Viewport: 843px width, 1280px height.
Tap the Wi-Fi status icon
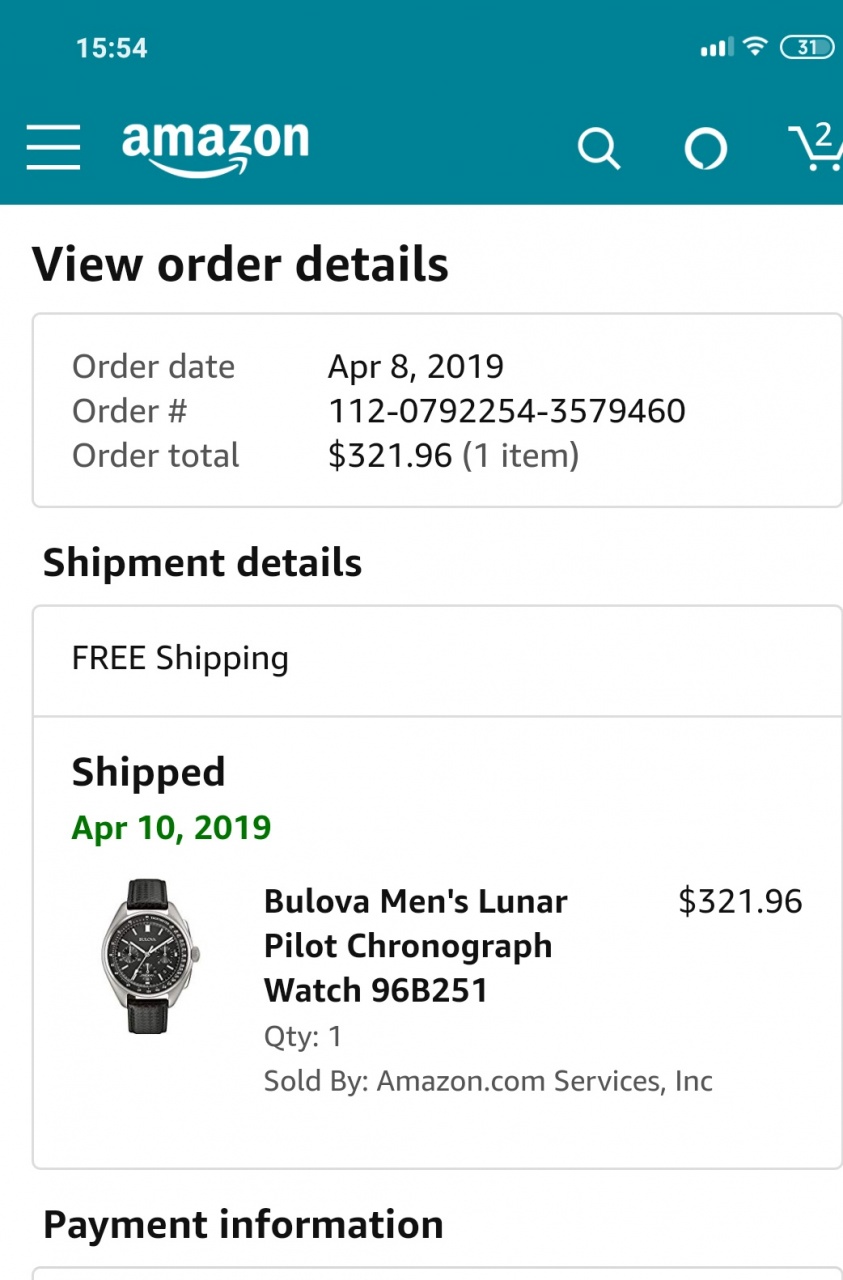tap(756, 46)
